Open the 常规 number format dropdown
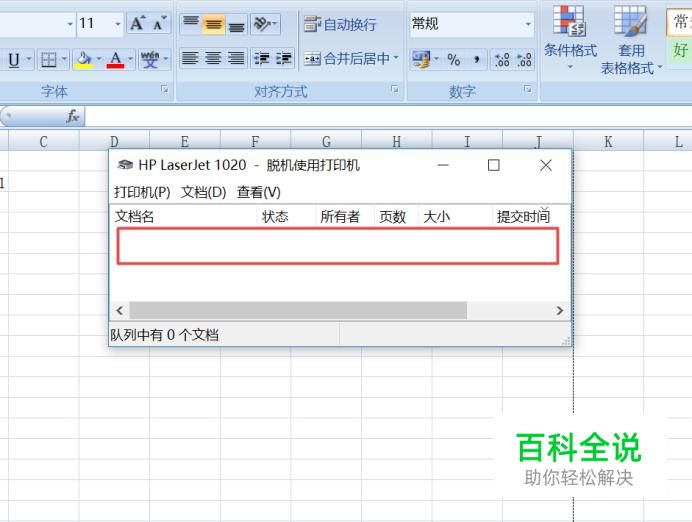This screenshot has height=522, width=692. coord(528,24)
